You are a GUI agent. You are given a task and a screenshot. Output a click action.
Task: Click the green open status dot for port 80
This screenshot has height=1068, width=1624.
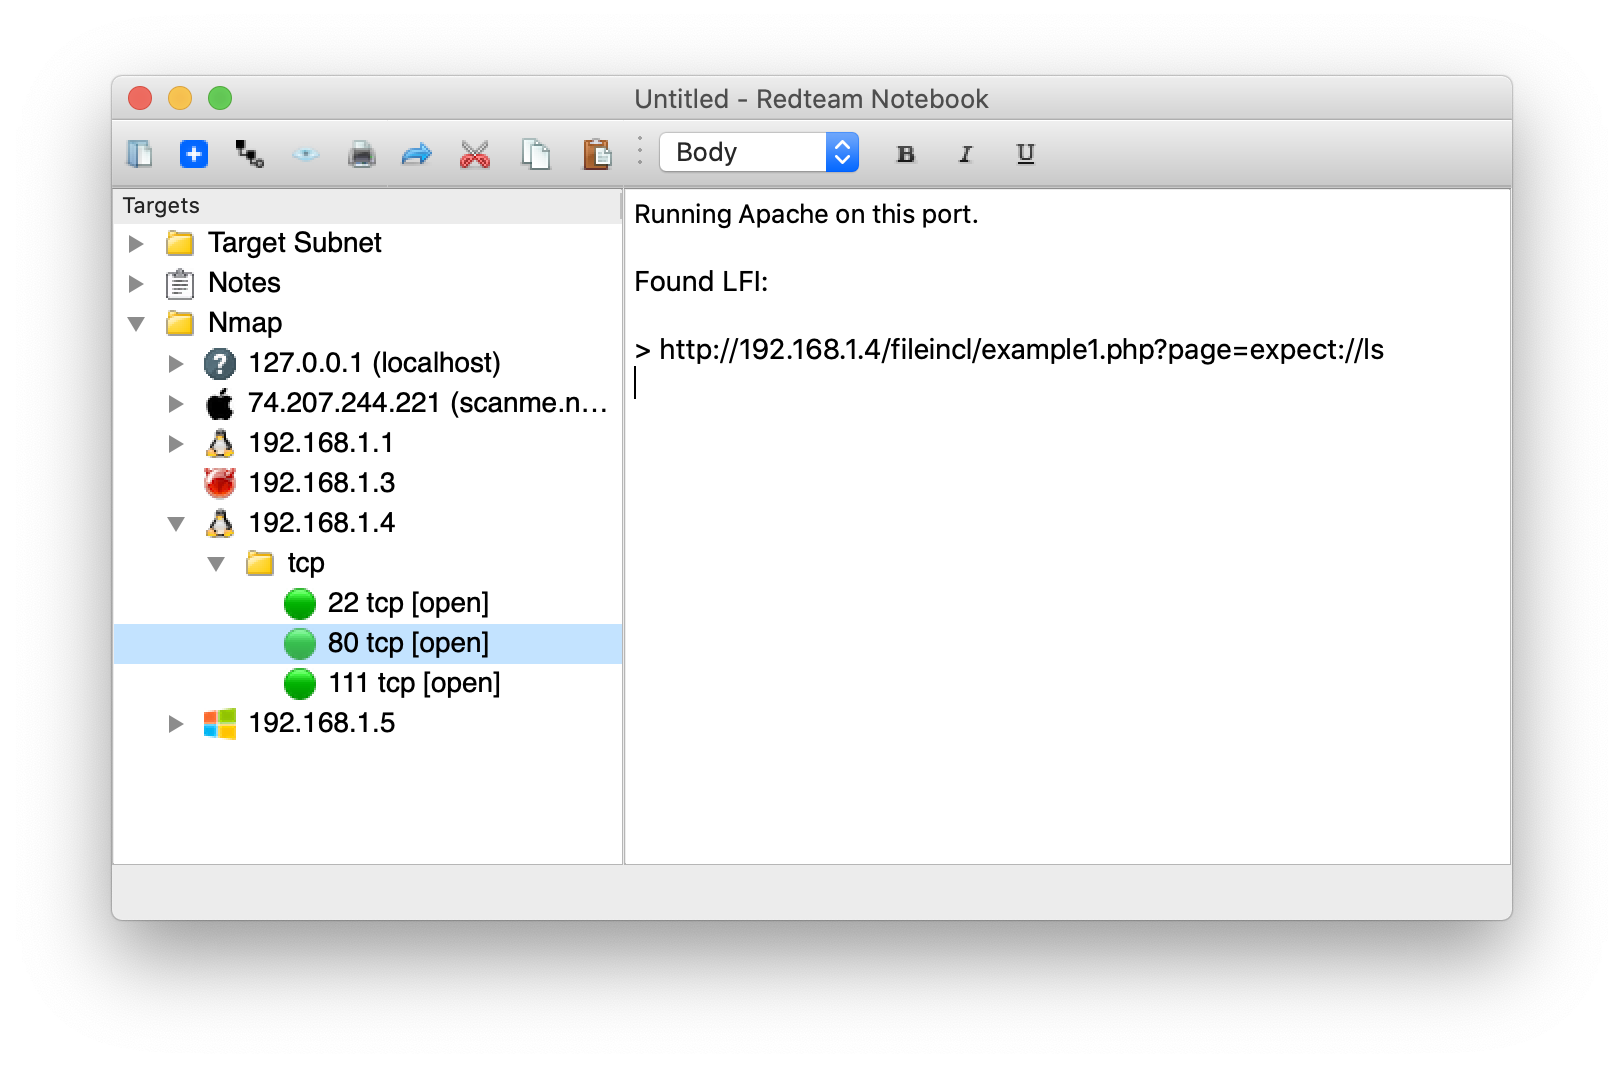(x=300, y=644)
